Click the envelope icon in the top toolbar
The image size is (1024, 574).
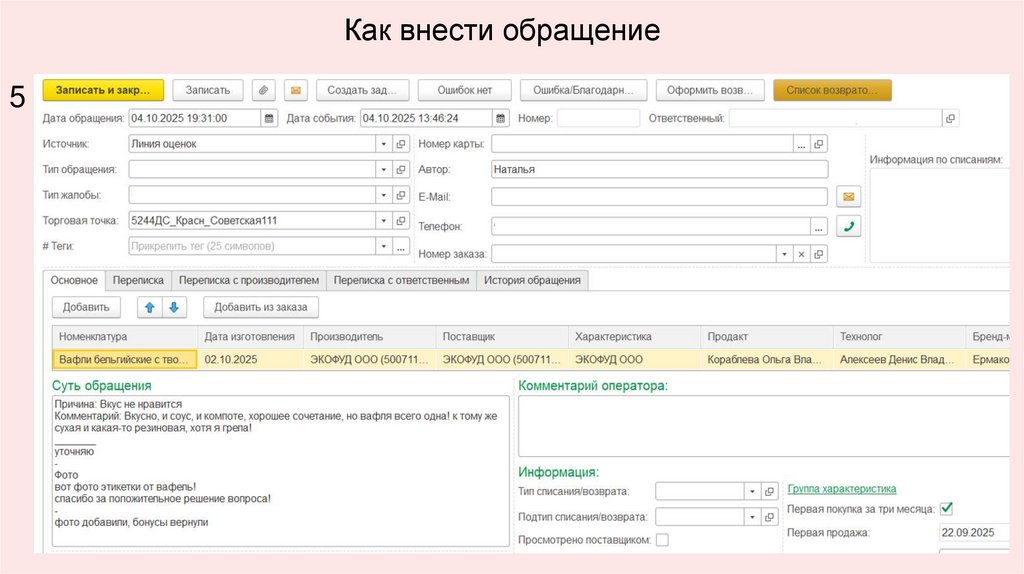pyautogui.click(x=295, y=90)
